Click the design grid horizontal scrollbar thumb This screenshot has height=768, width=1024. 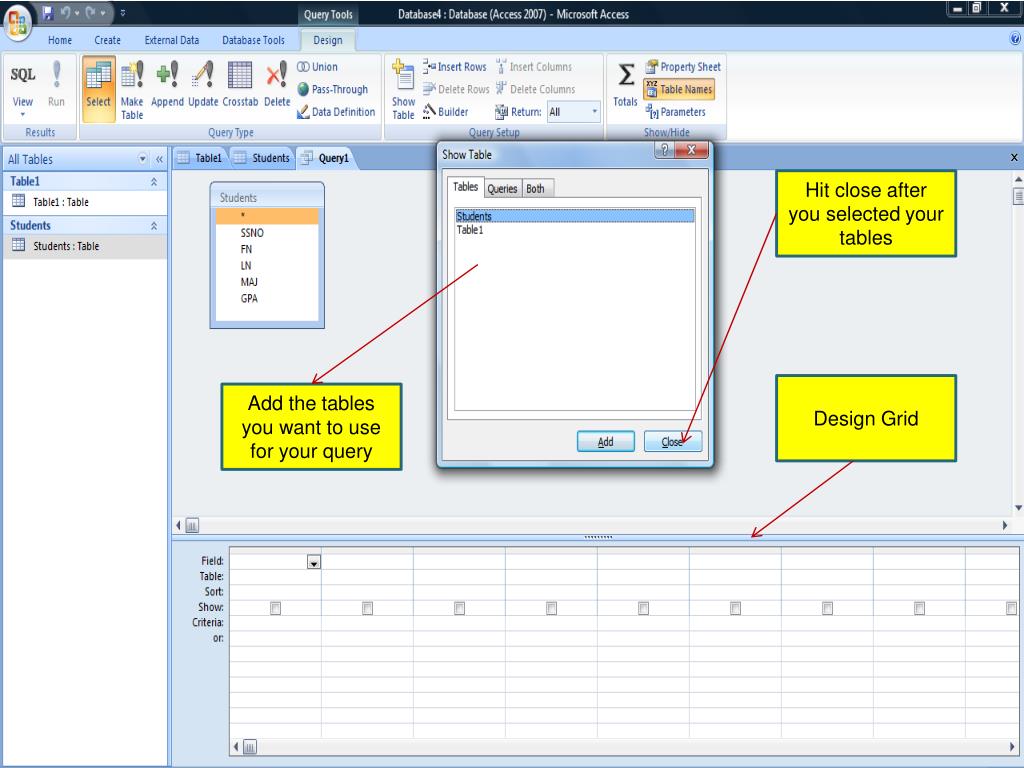(x=250, y=746)
